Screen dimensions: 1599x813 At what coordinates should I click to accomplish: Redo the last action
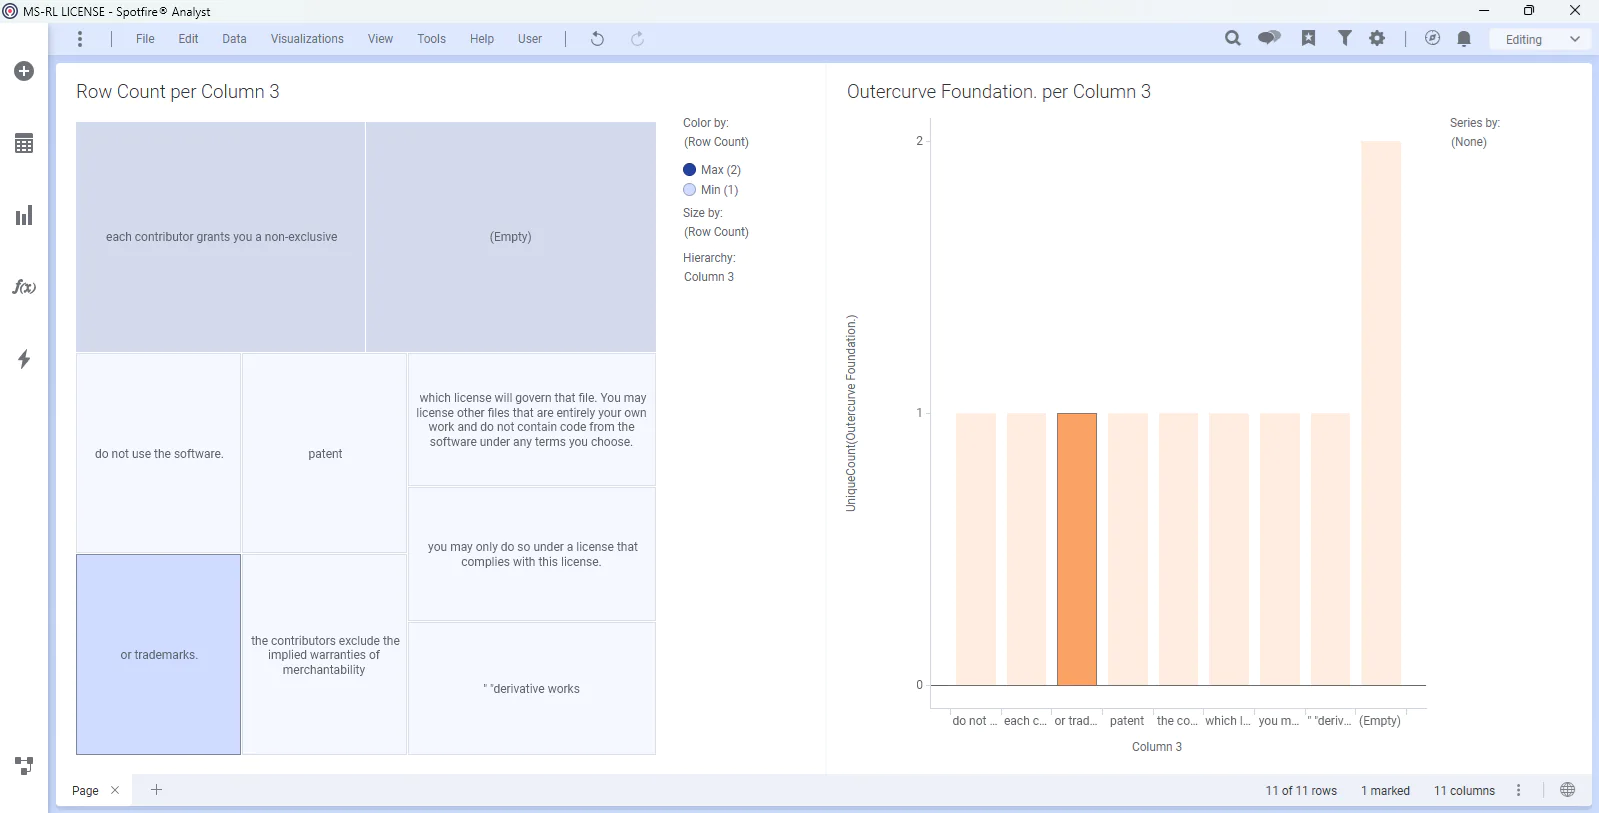pyautogui.click(x=637, y=39)
